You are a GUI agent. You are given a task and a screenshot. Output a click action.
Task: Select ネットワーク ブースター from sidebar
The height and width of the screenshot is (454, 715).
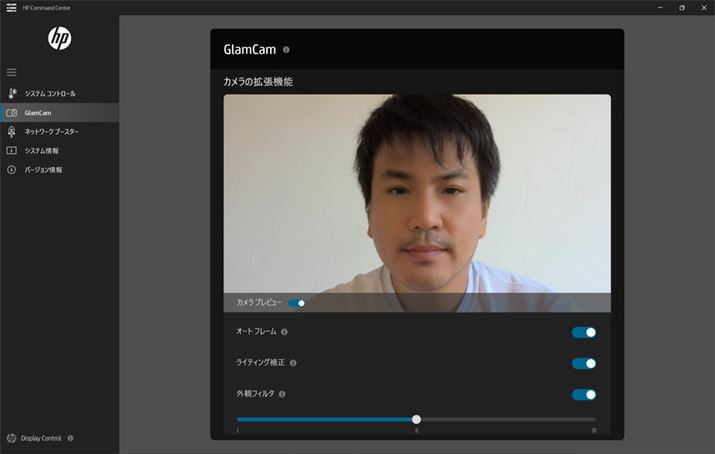pos(51,132)
